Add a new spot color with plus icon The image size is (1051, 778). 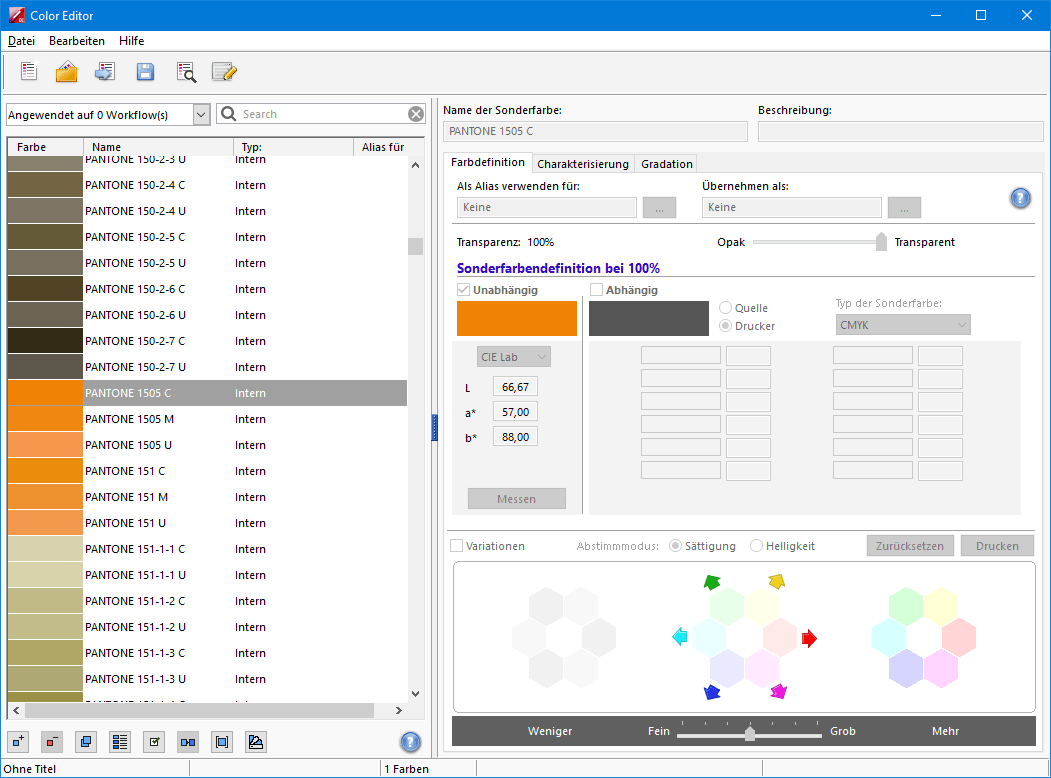click(x=18, y=742)
